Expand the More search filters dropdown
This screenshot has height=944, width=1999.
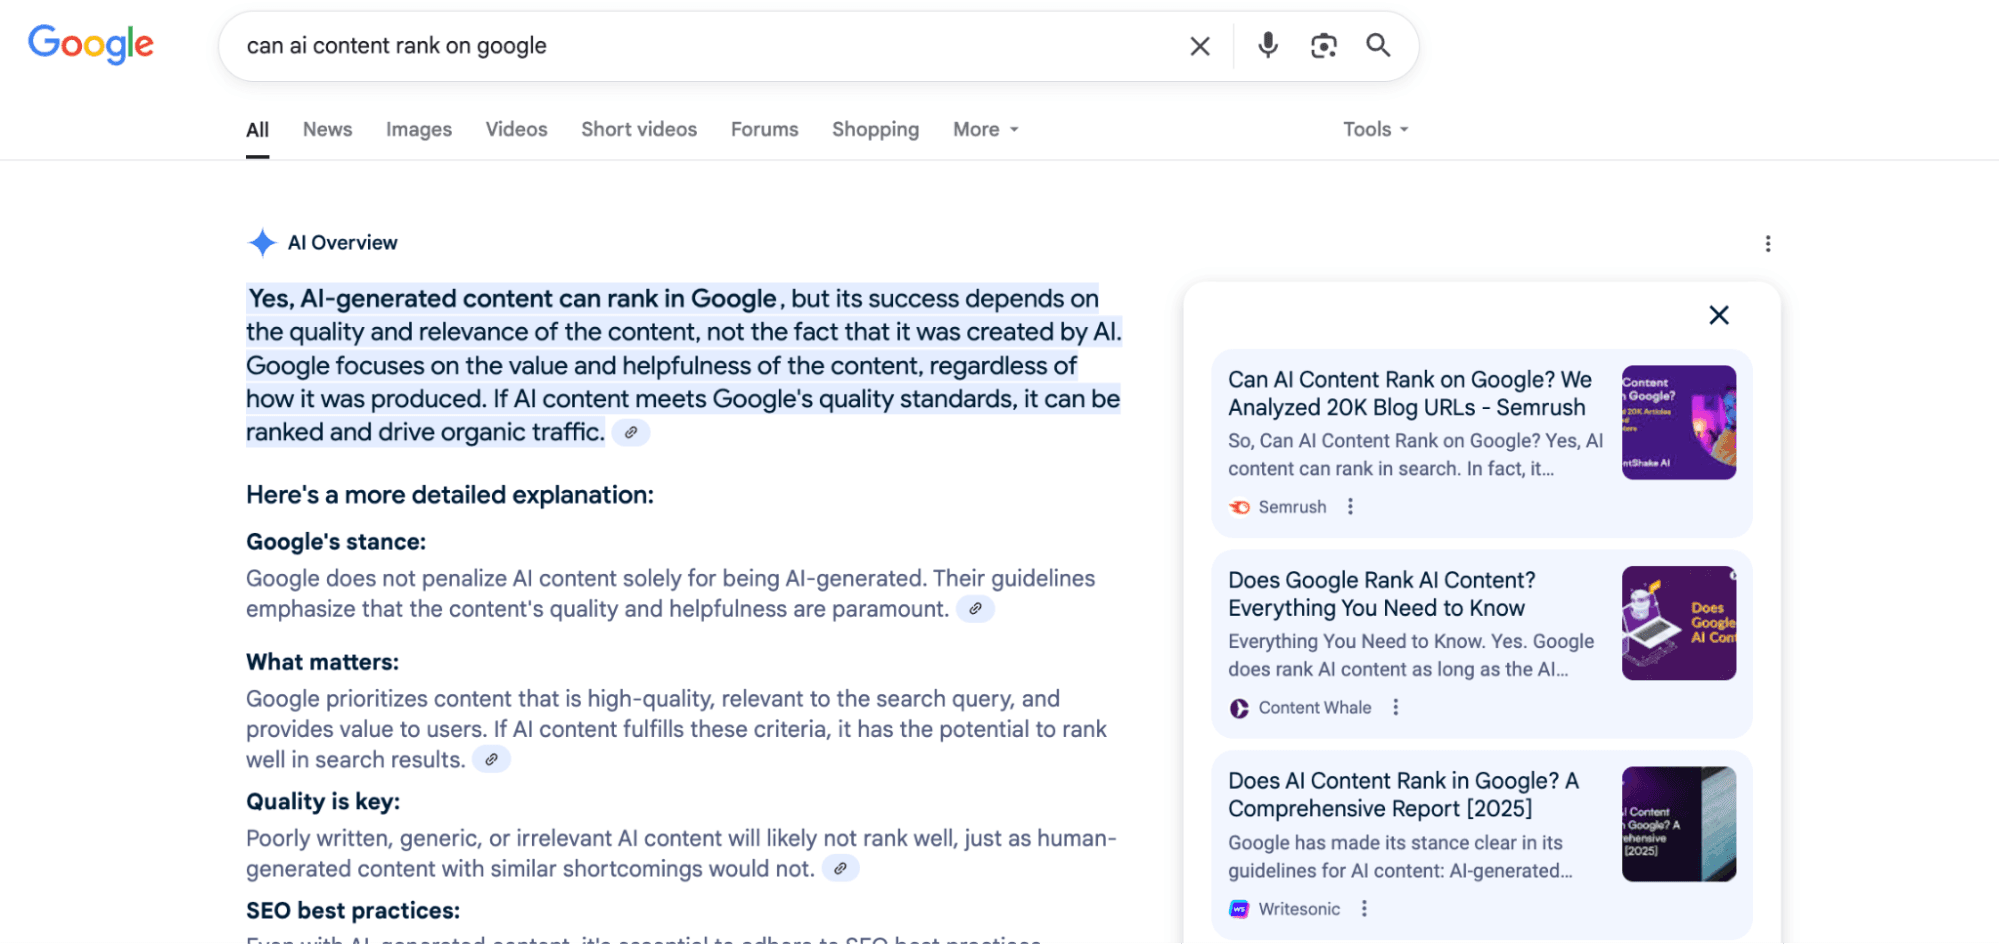985,129
